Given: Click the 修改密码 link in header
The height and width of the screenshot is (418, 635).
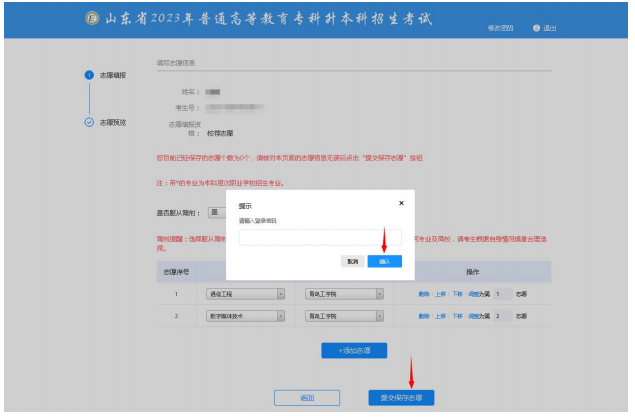Looking at the screenshot, I should 500,28.
